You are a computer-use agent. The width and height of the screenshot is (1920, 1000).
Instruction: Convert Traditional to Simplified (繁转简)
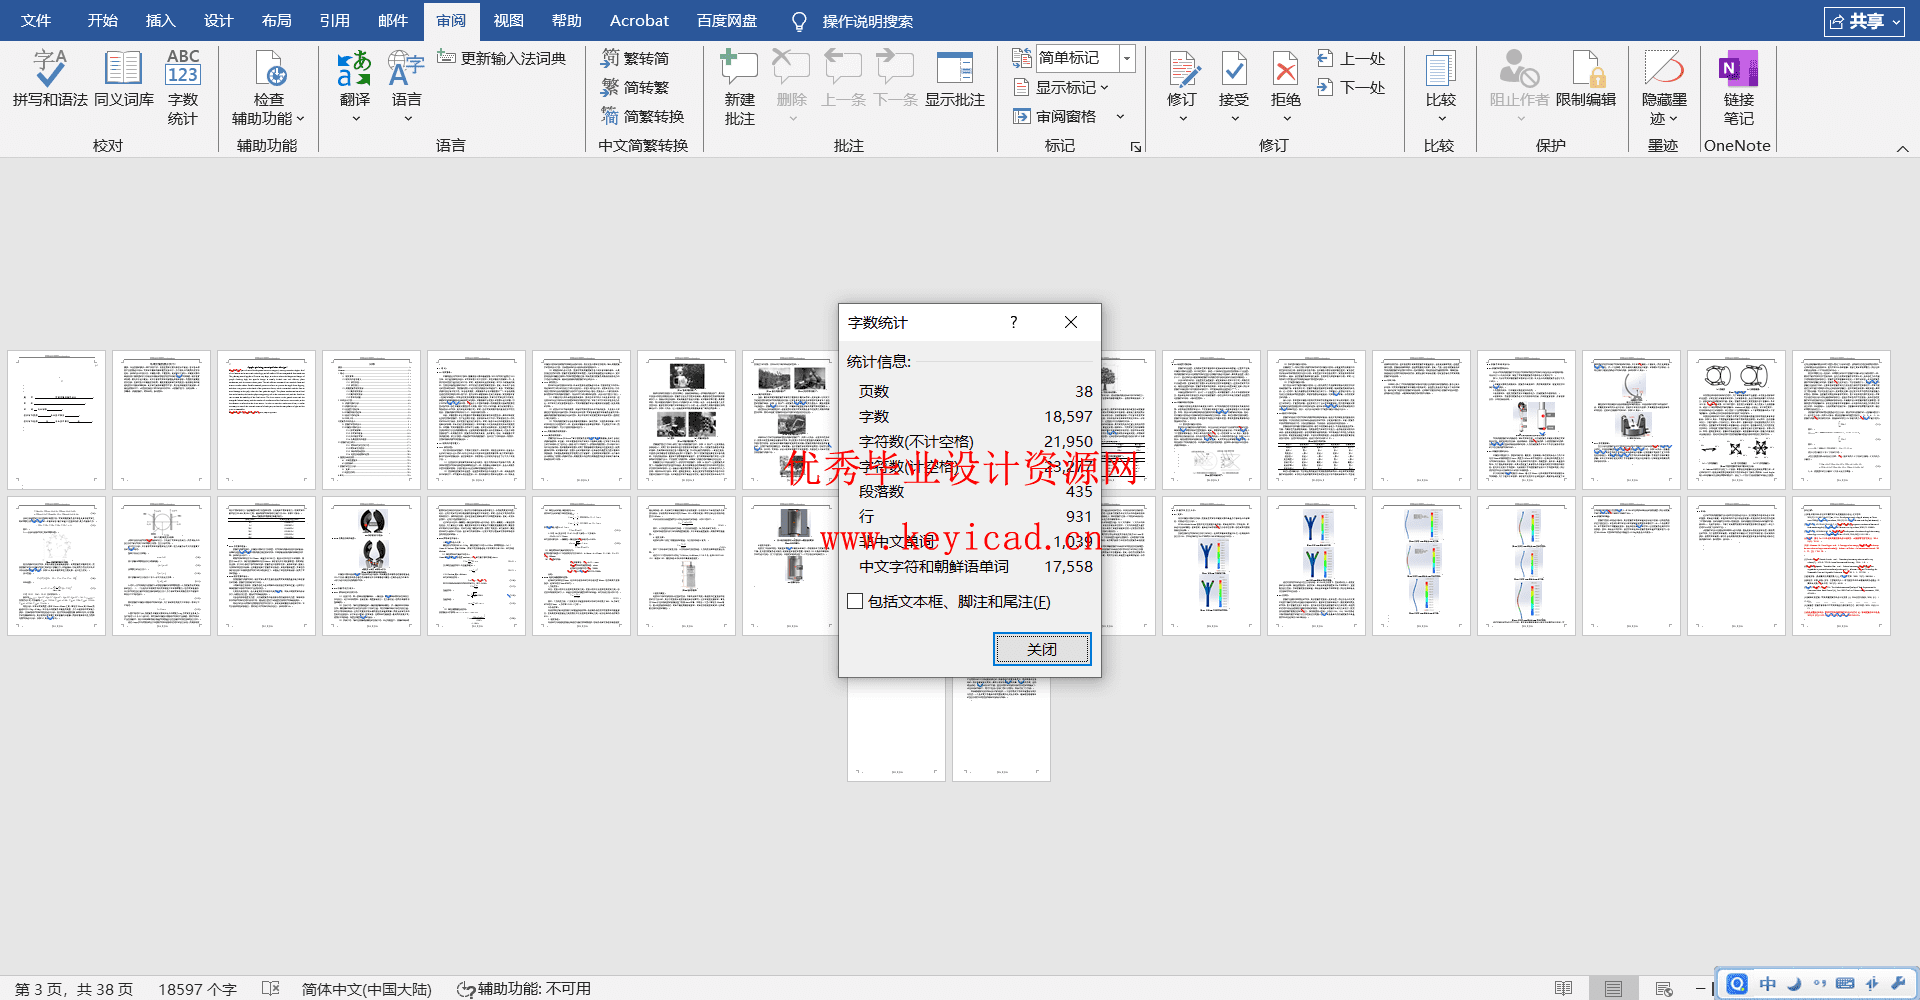(635, 58)
